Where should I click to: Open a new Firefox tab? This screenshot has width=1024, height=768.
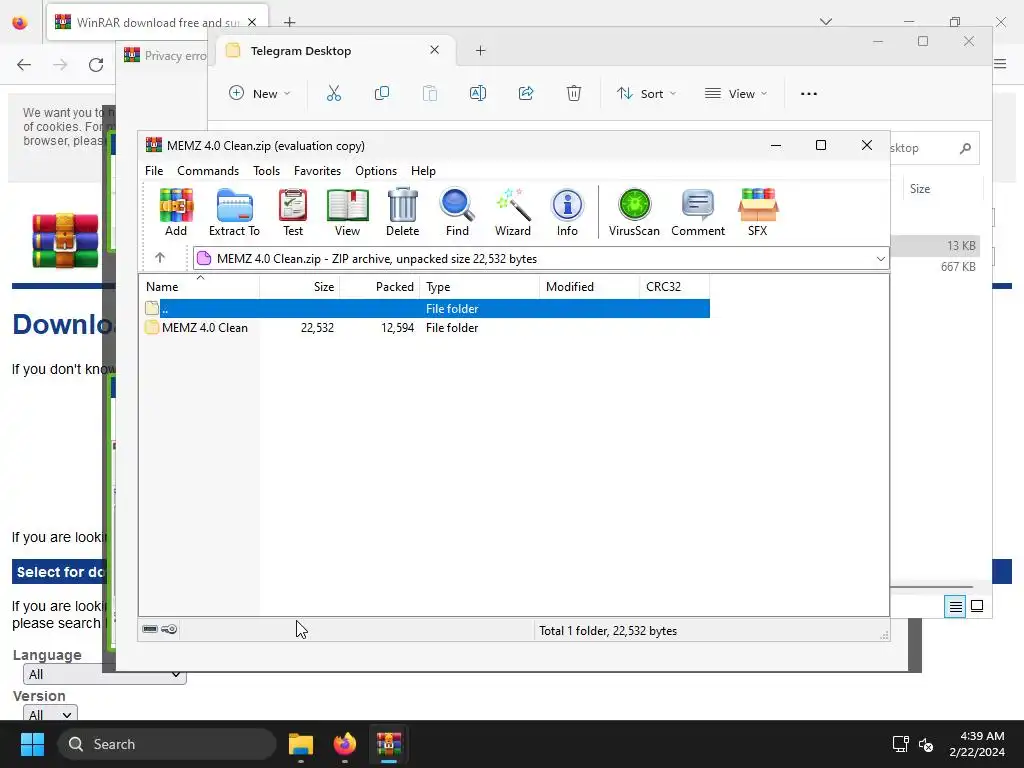tap(289, 22)
